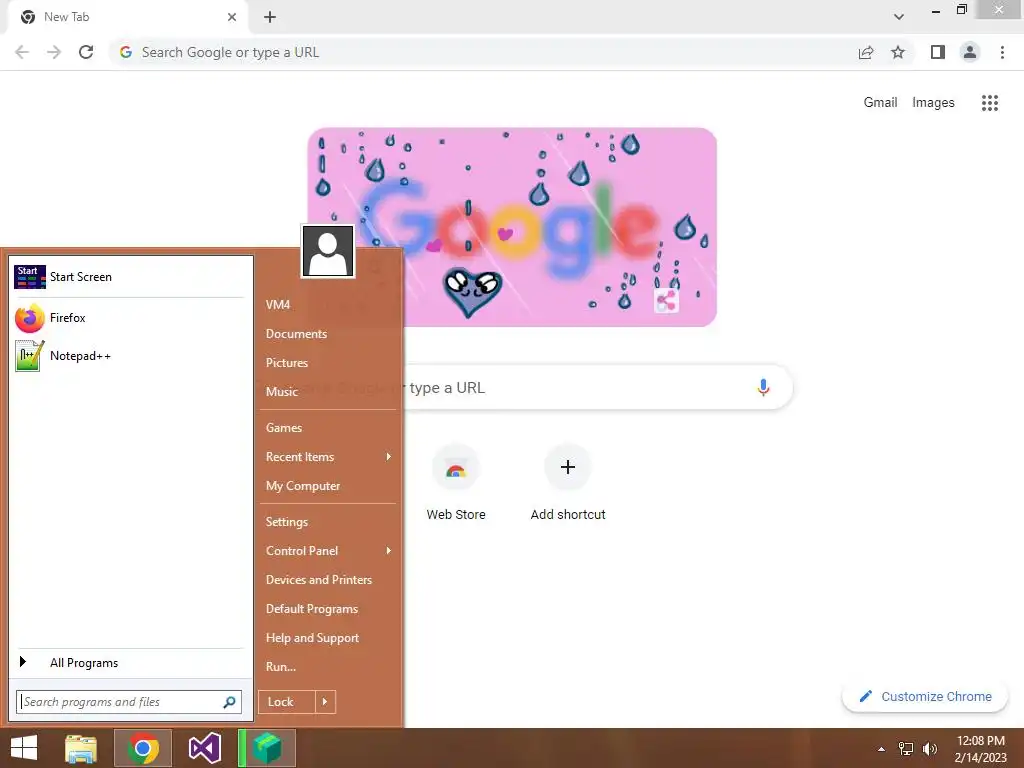Open a new tab with plus
Screen dimensions: 1024x768
click(270, 17)
